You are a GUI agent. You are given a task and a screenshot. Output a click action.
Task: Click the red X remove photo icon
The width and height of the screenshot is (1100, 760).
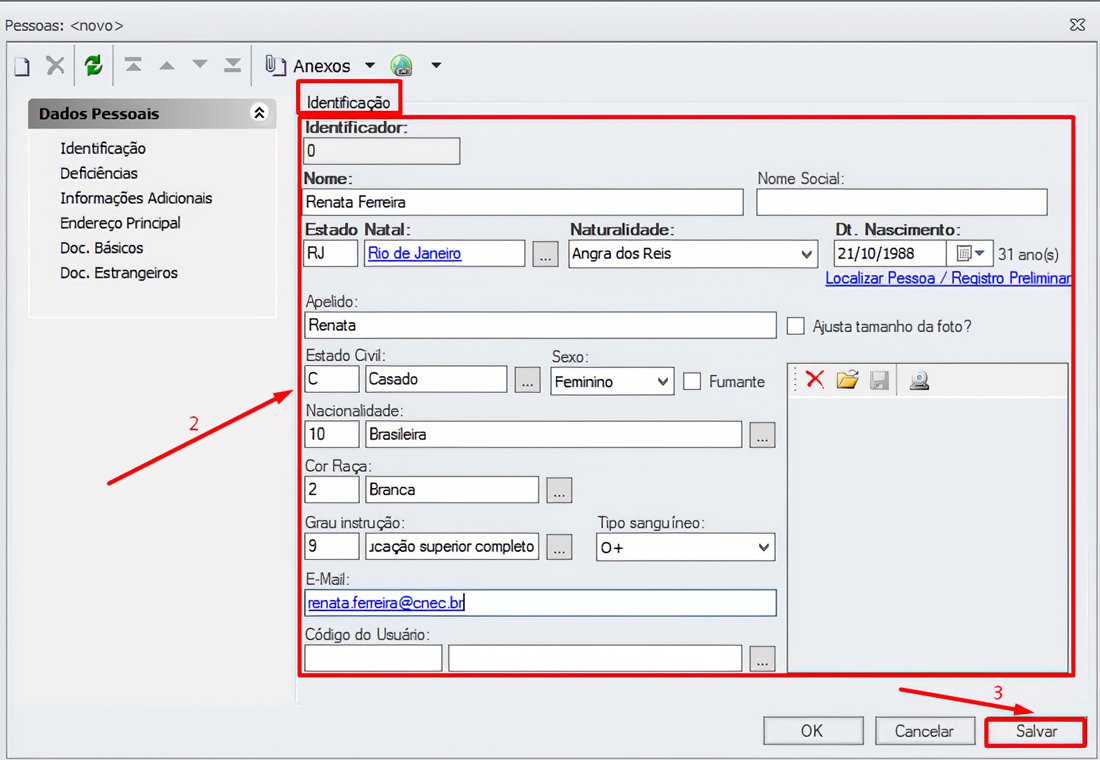click(815, 380)
